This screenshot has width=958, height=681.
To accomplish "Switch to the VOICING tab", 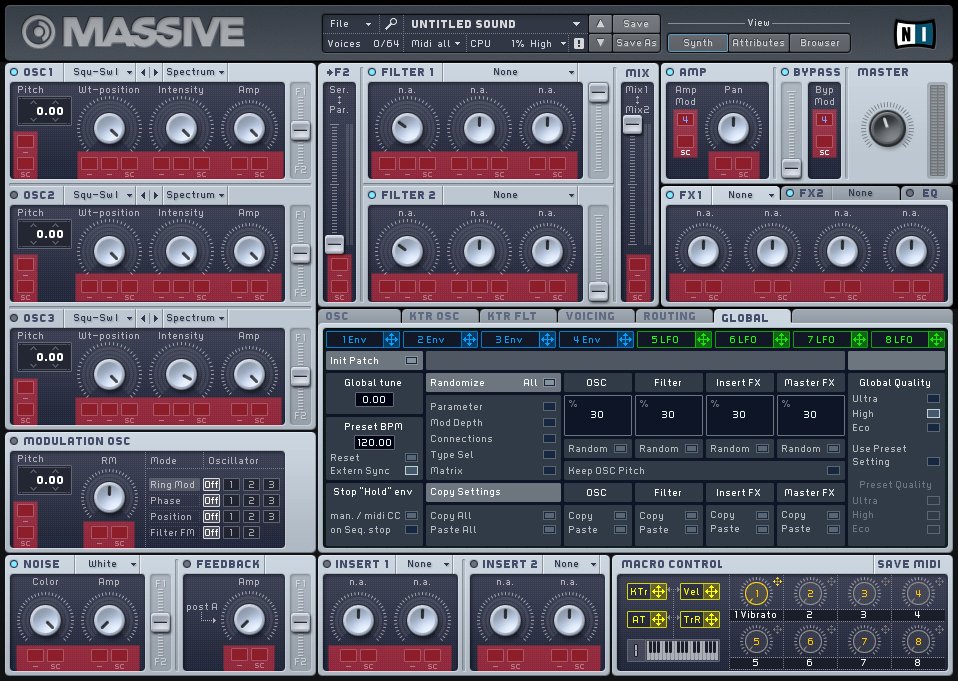I will point(596,316).
